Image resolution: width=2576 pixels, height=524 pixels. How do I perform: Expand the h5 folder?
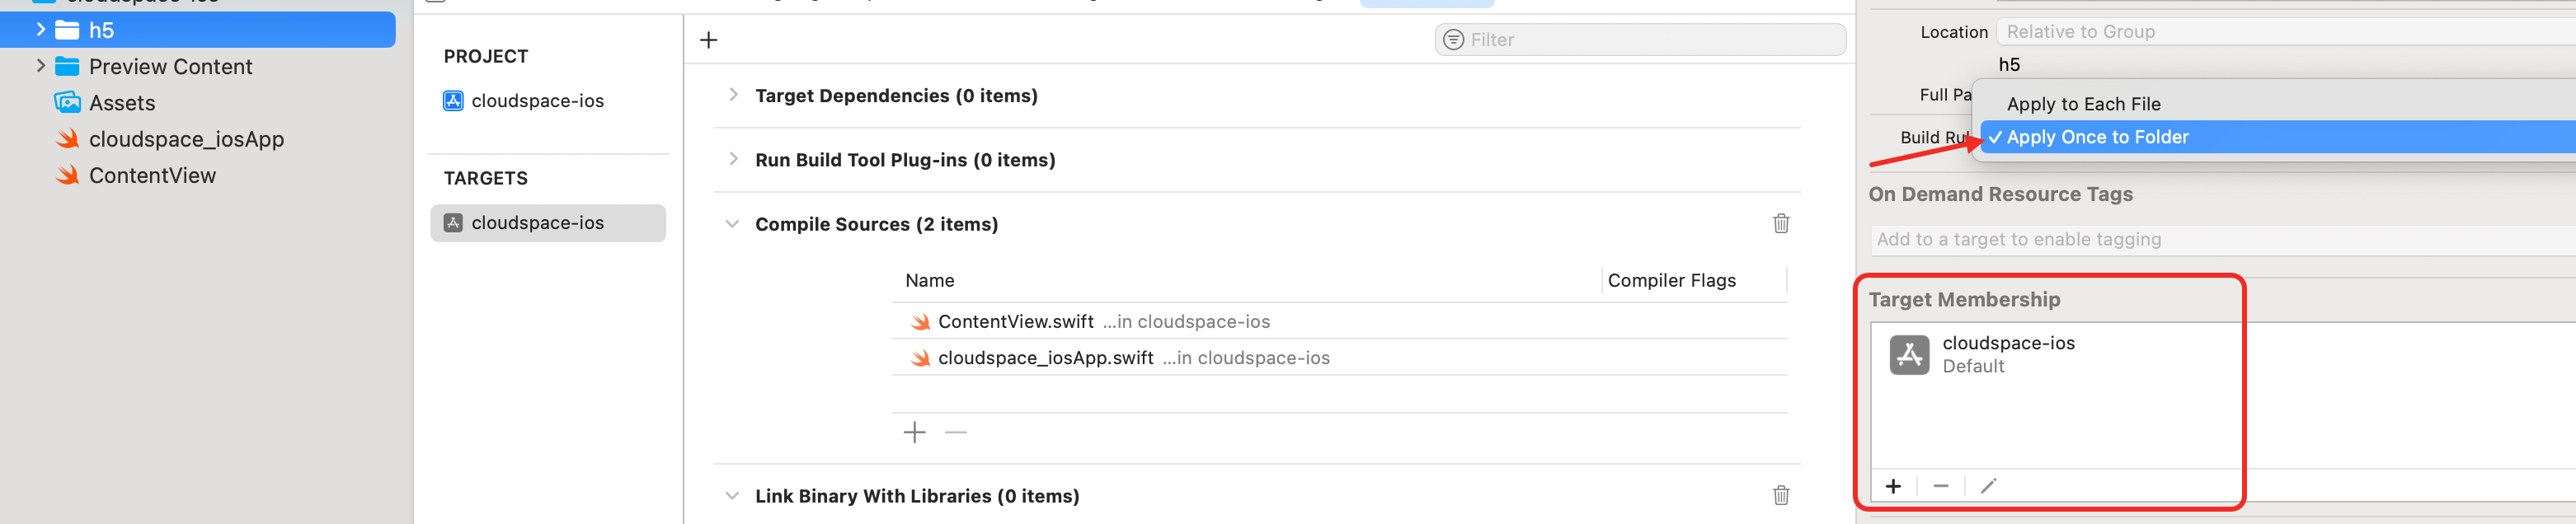click(40, 30)
